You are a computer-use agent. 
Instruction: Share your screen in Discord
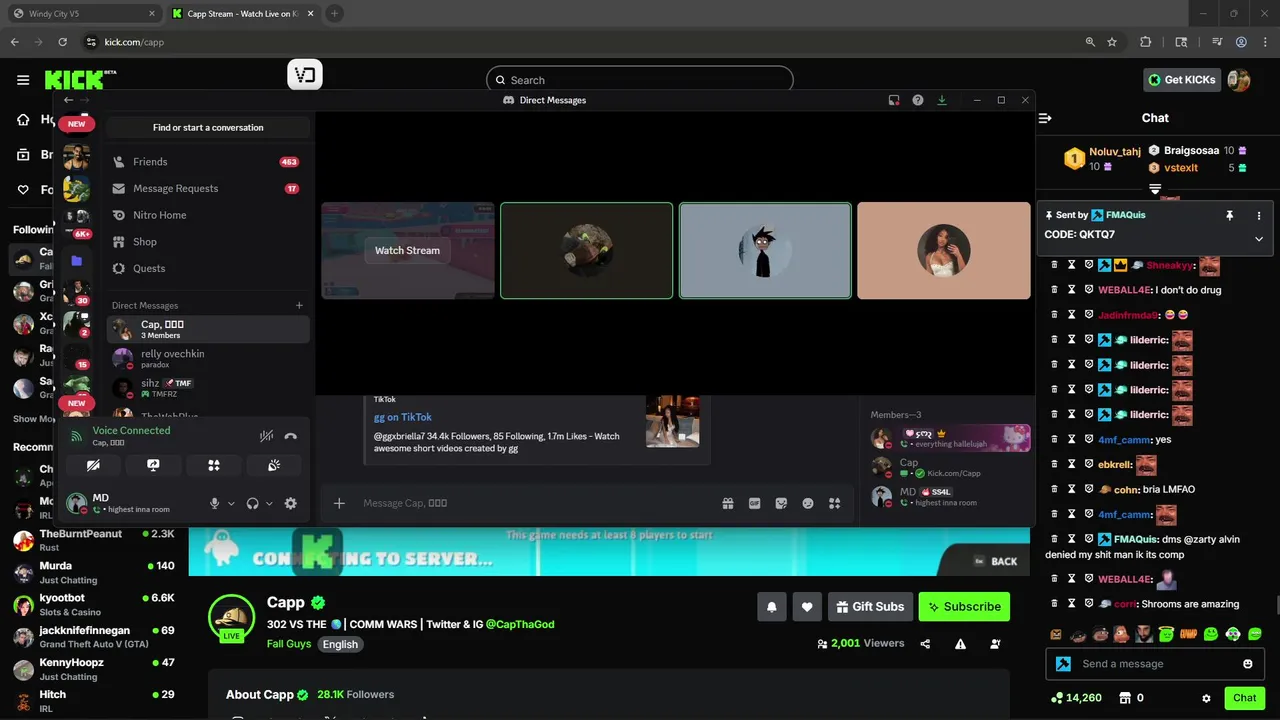point(153,465)
